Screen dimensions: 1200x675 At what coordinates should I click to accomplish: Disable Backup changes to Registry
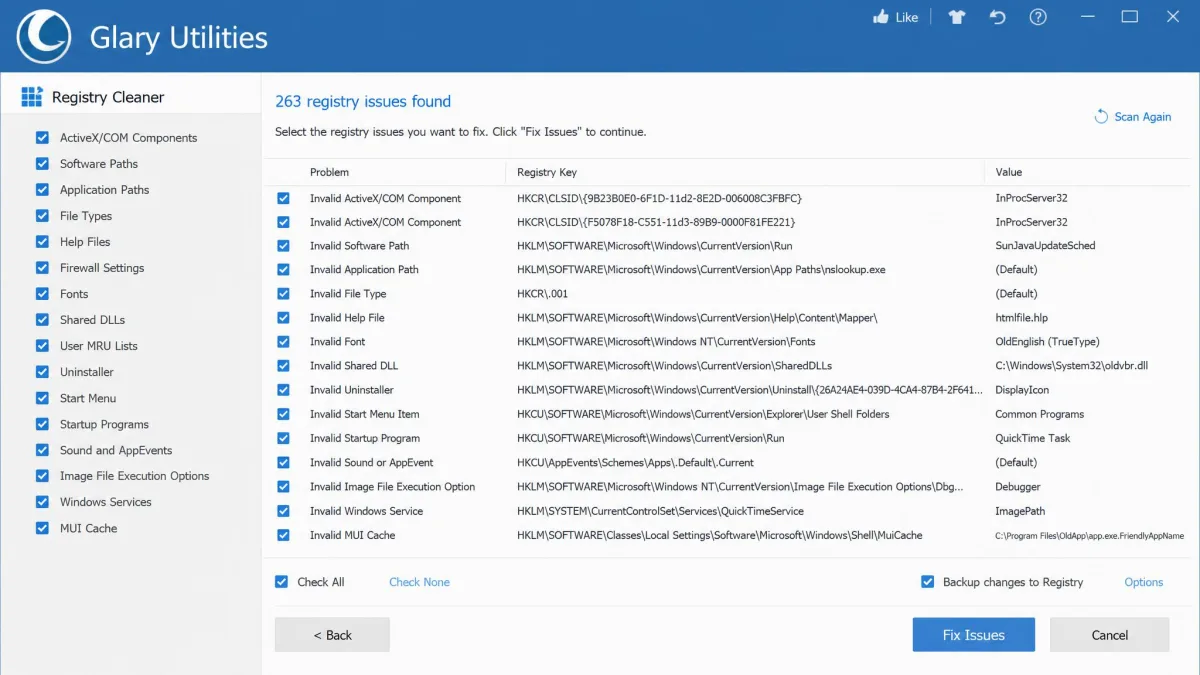(x=928, y=581)
